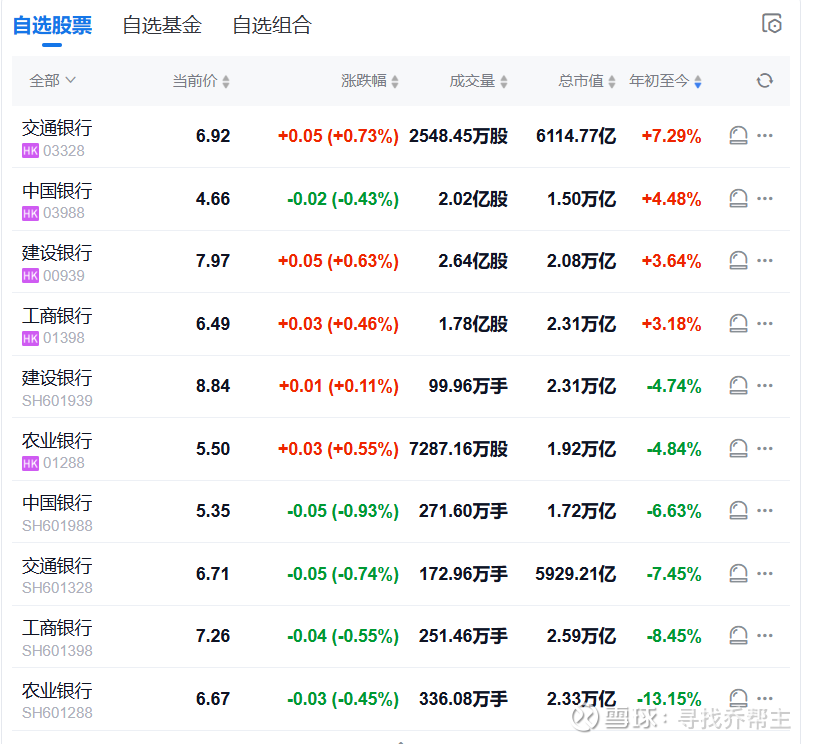This screenshot has height=744, width=815.
Task: Set alert bell for 中国银行 03988
Action: tap(738, 199)
